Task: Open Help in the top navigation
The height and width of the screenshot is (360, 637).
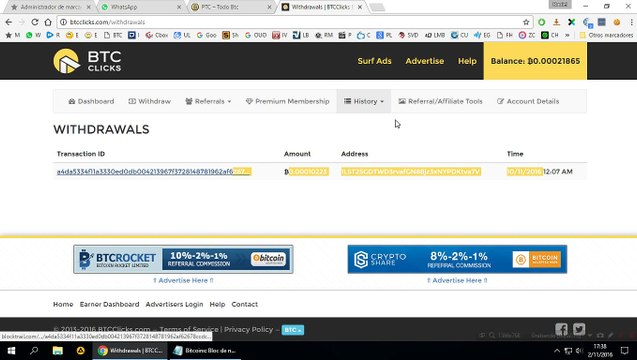Action: tap(467, 61)
